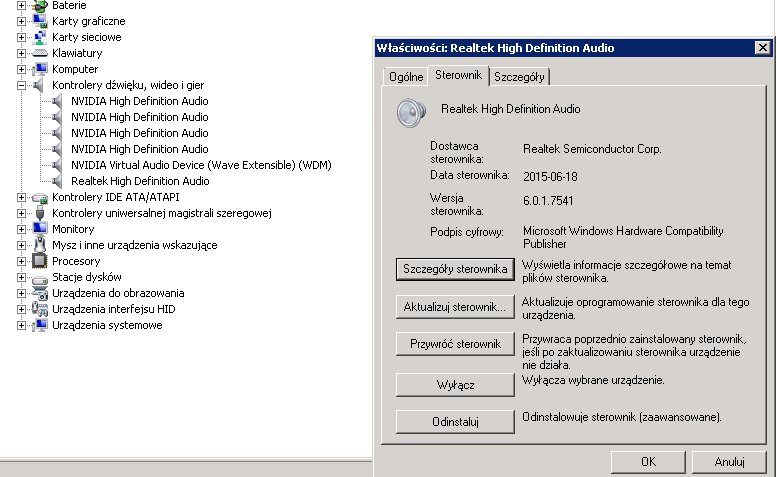Expand Mysz i inne urządzenia wskazujące node
Image resolution: width=776 pixels, height=477 pixels.
tap(21, 245)
